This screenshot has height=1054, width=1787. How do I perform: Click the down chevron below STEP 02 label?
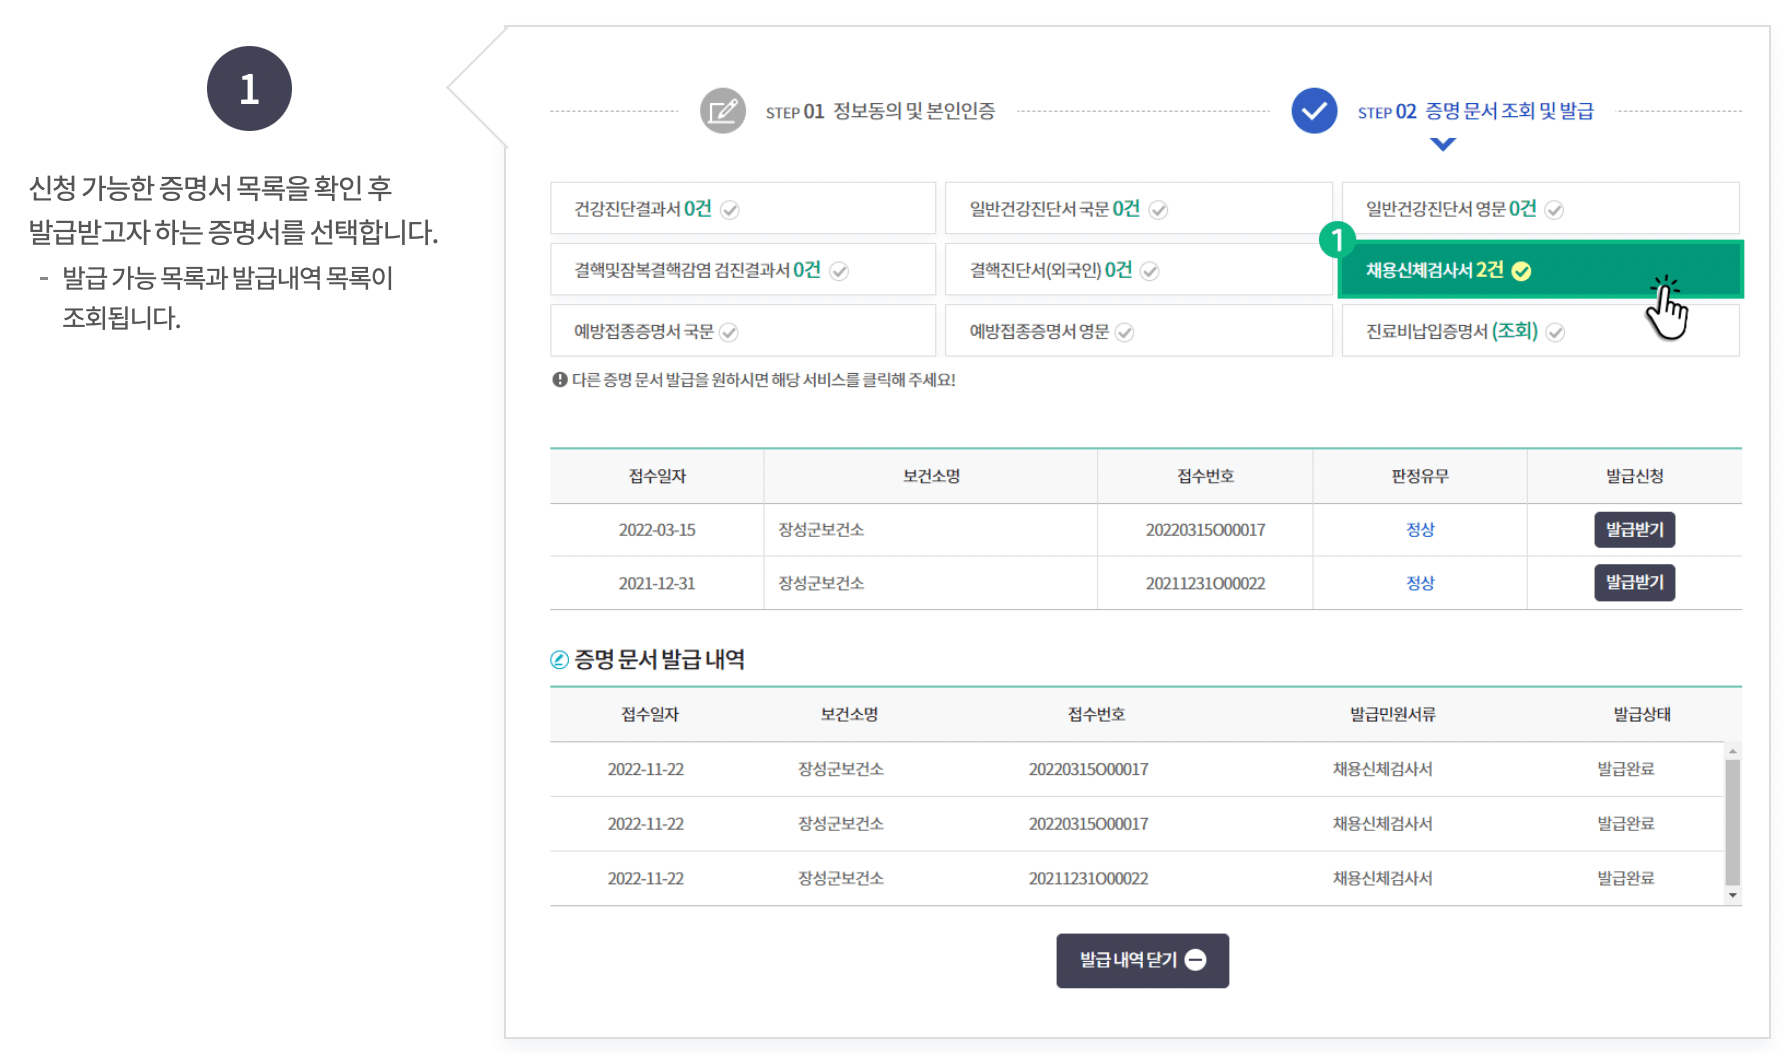(1441, 143)
